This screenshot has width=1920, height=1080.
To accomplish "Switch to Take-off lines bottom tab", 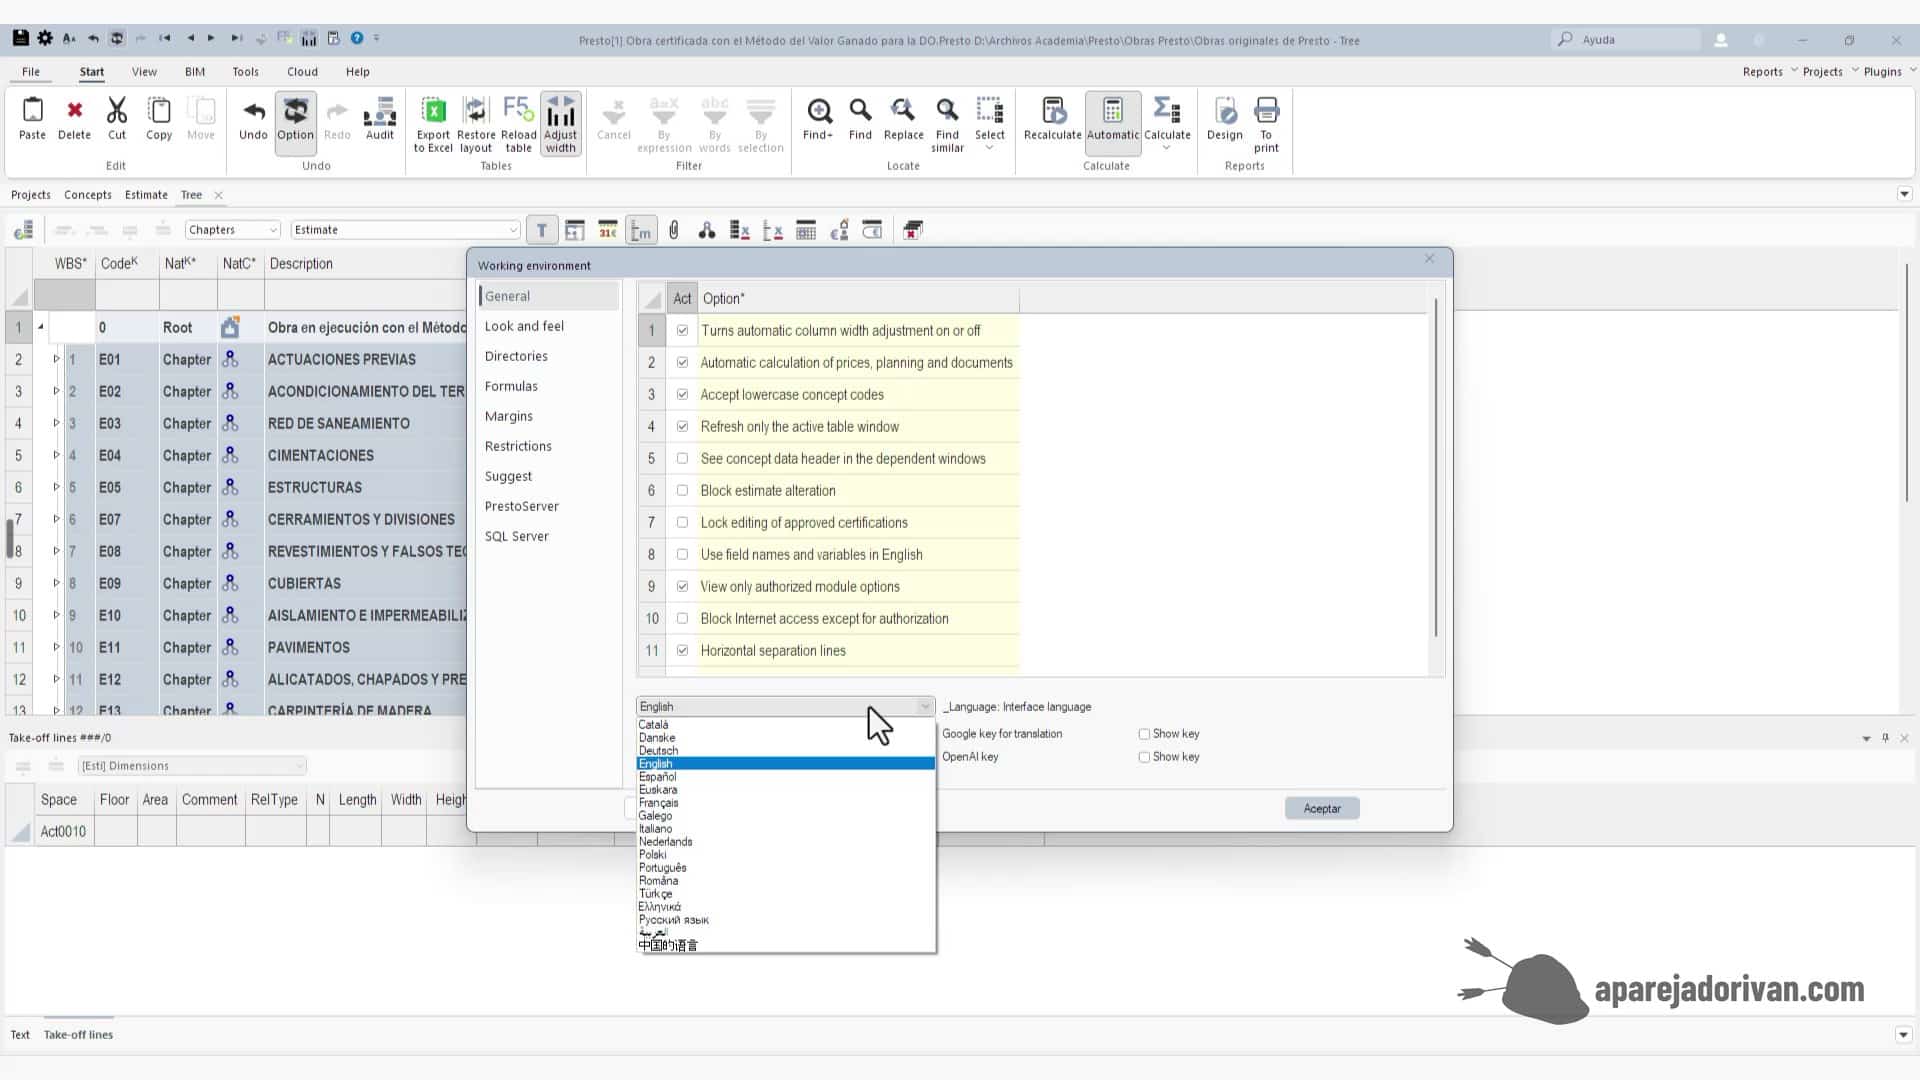I will click(78, 1035).
